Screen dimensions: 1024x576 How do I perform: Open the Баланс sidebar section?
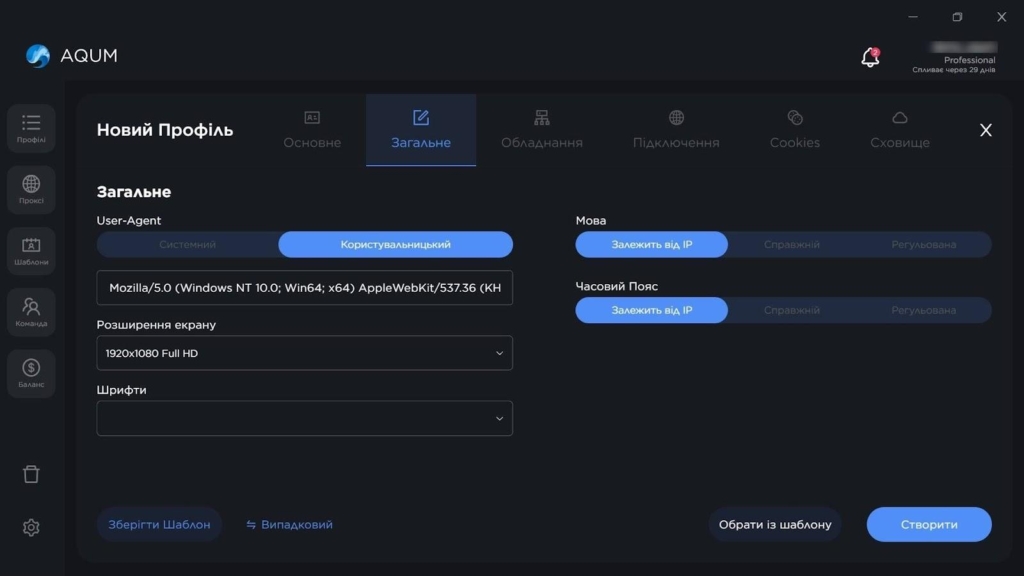pyautogui.click(x=31, y=373)
